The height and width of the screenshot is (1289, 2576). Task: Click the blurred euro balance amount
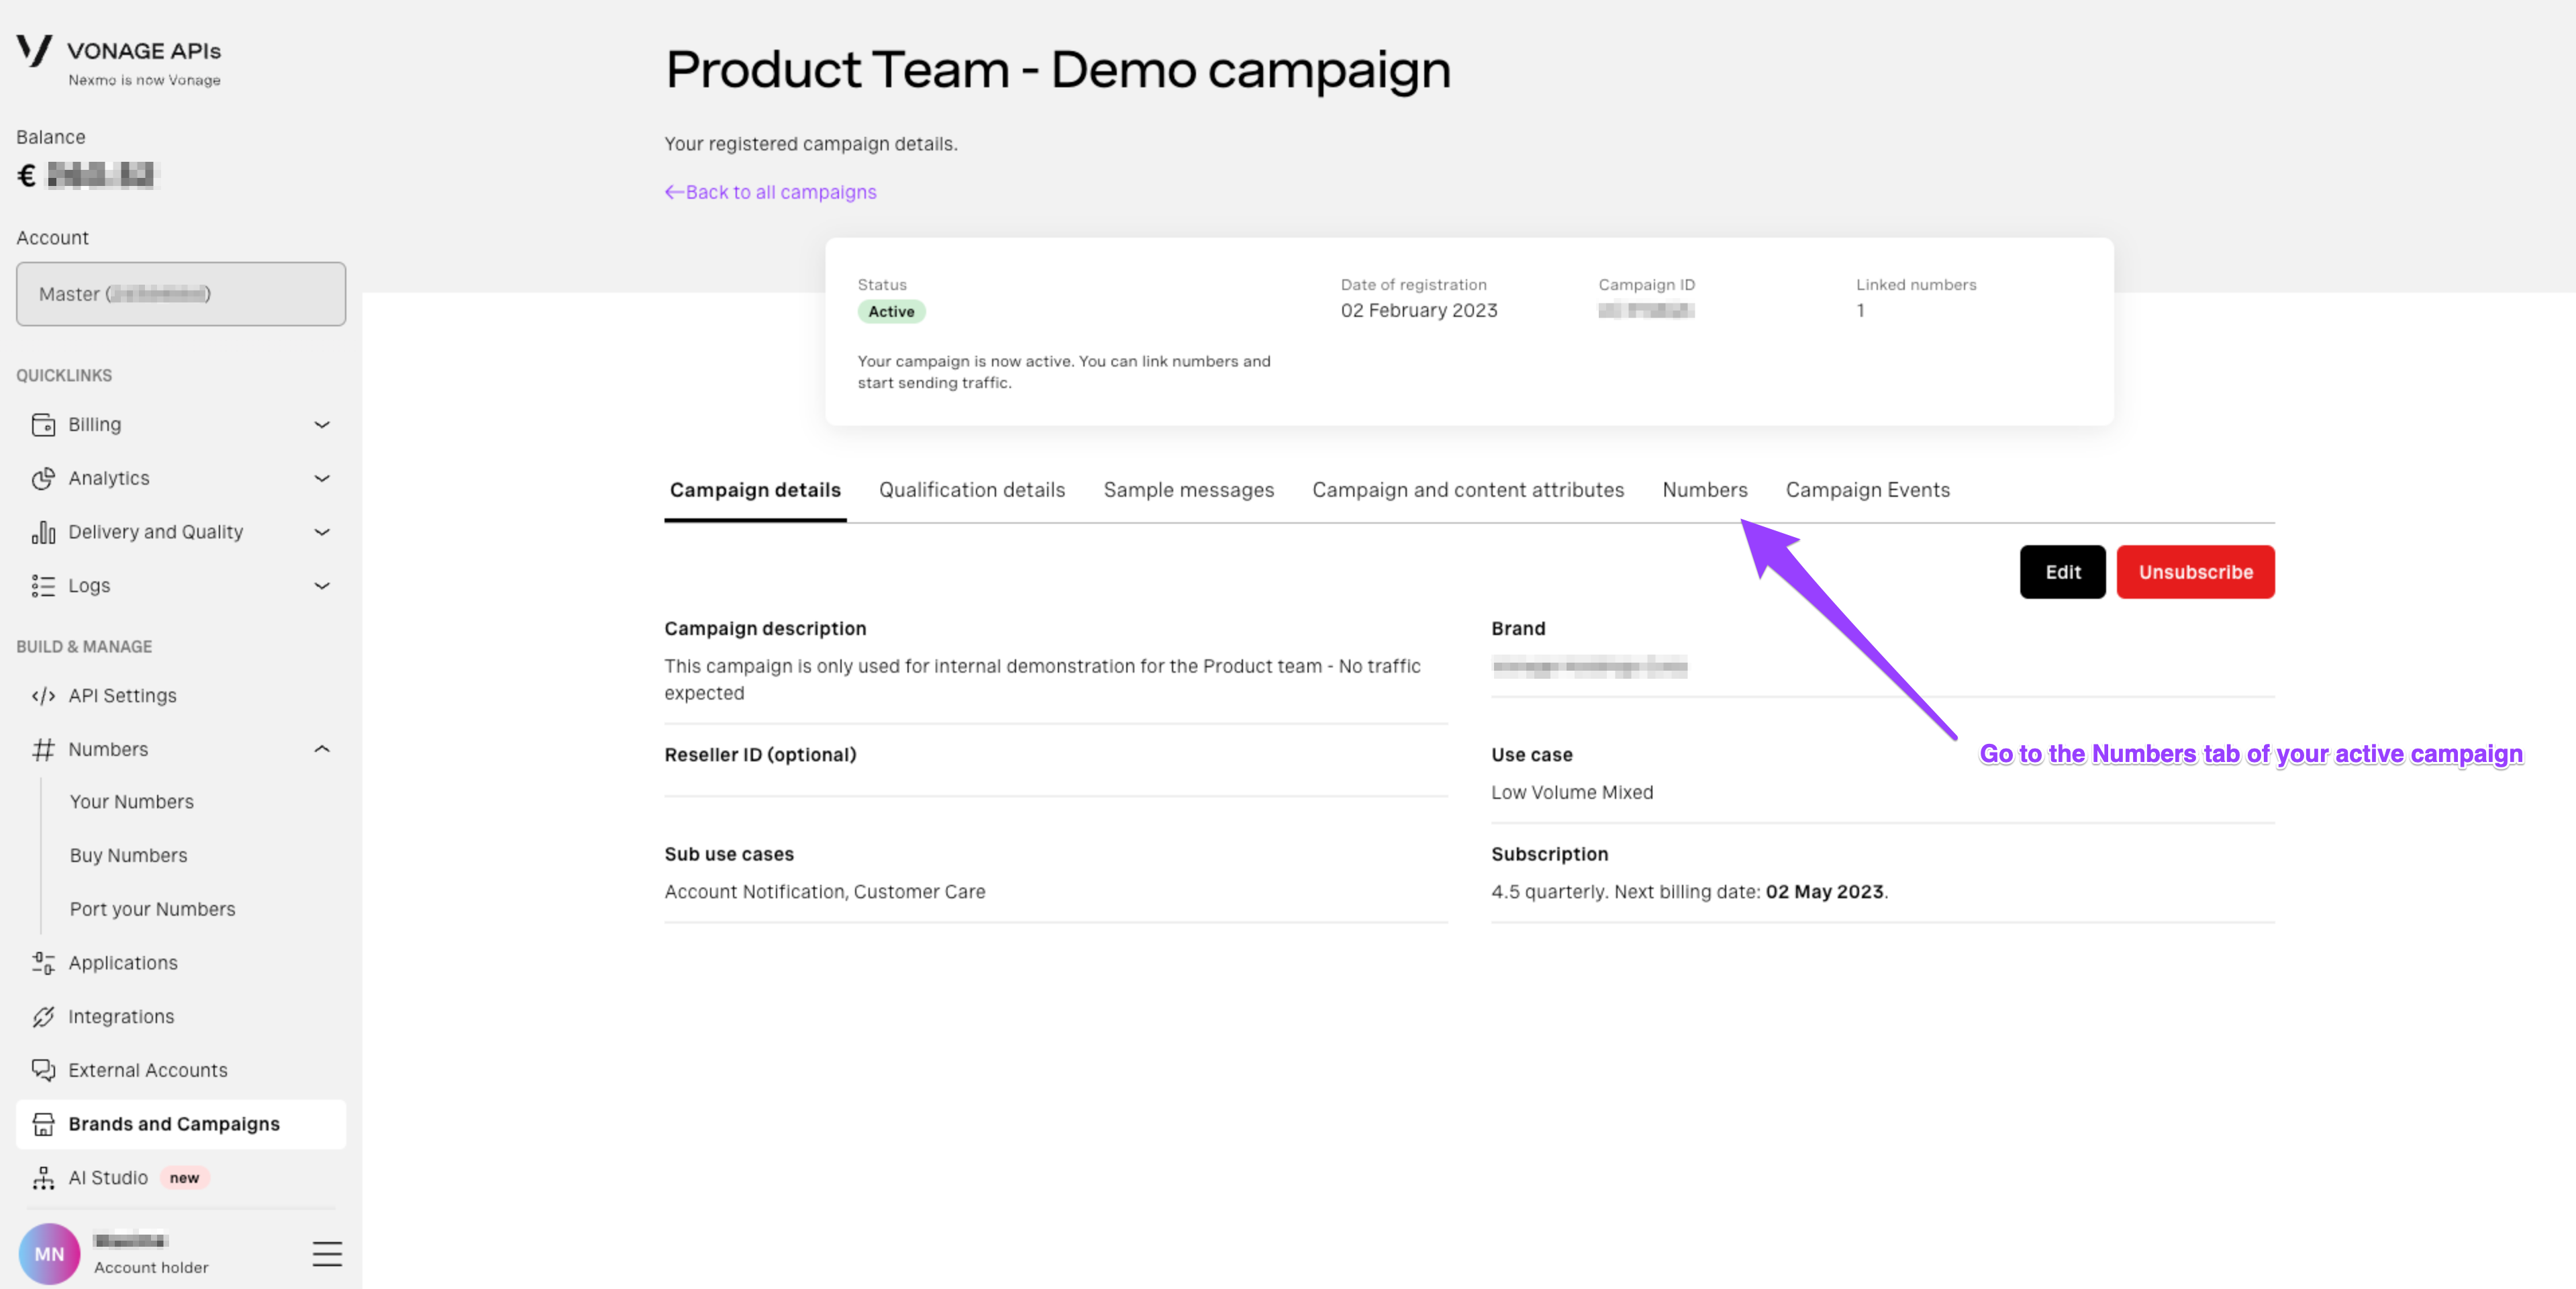point(102,176)
